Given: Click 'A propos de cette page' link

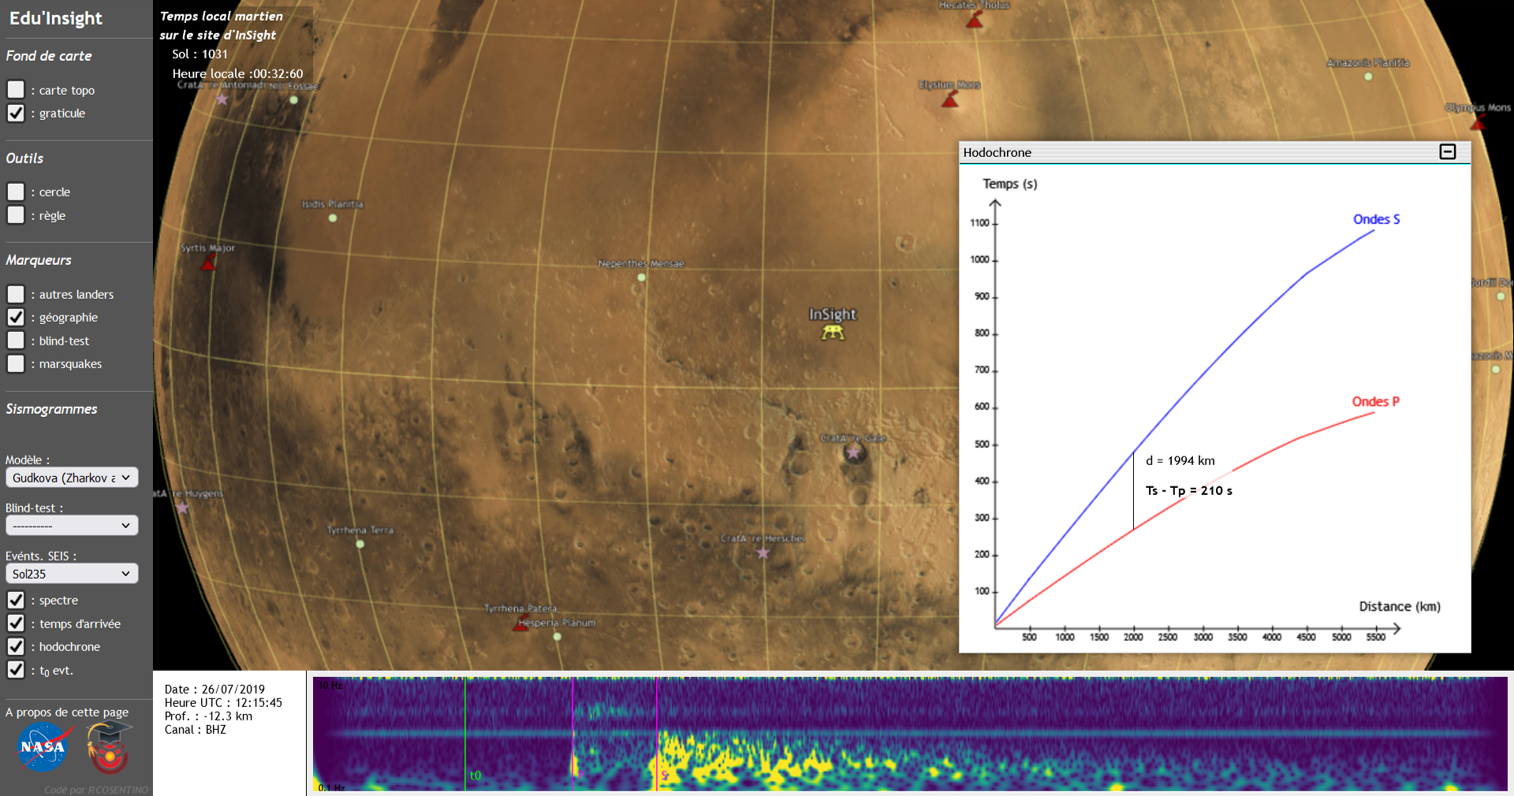Looking at the screenshot, I should (x=67, y=712).
